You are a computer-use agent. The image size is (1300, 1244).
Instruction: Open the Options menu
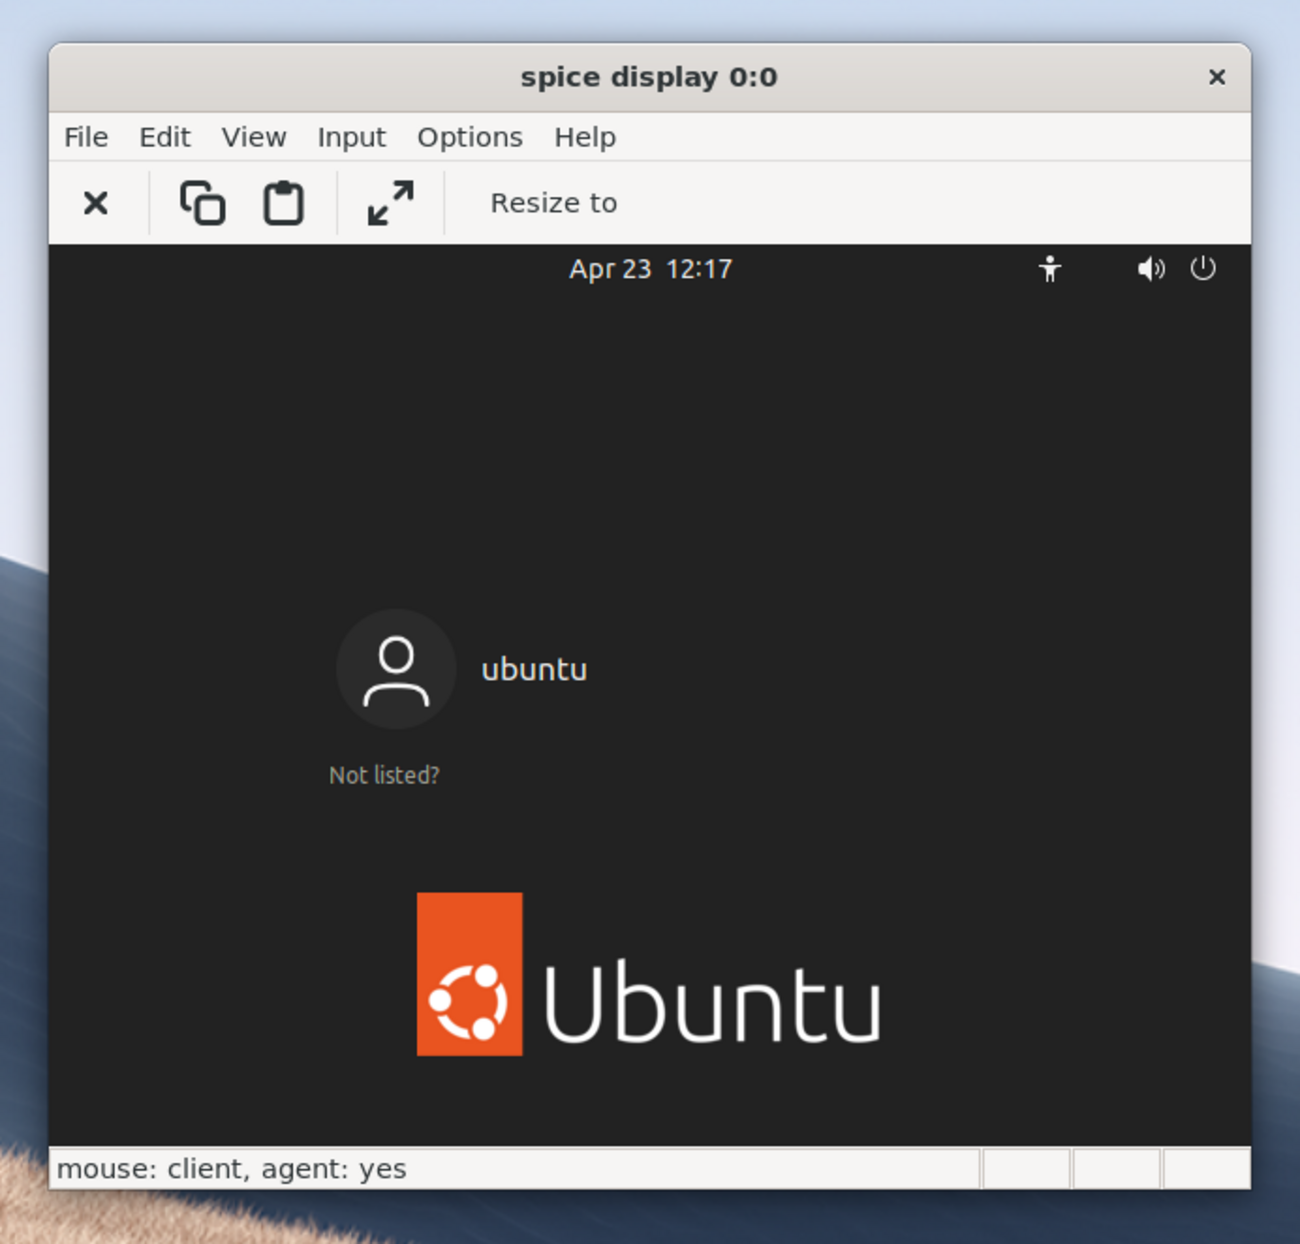pyautogui.click(x=470, y=137)
